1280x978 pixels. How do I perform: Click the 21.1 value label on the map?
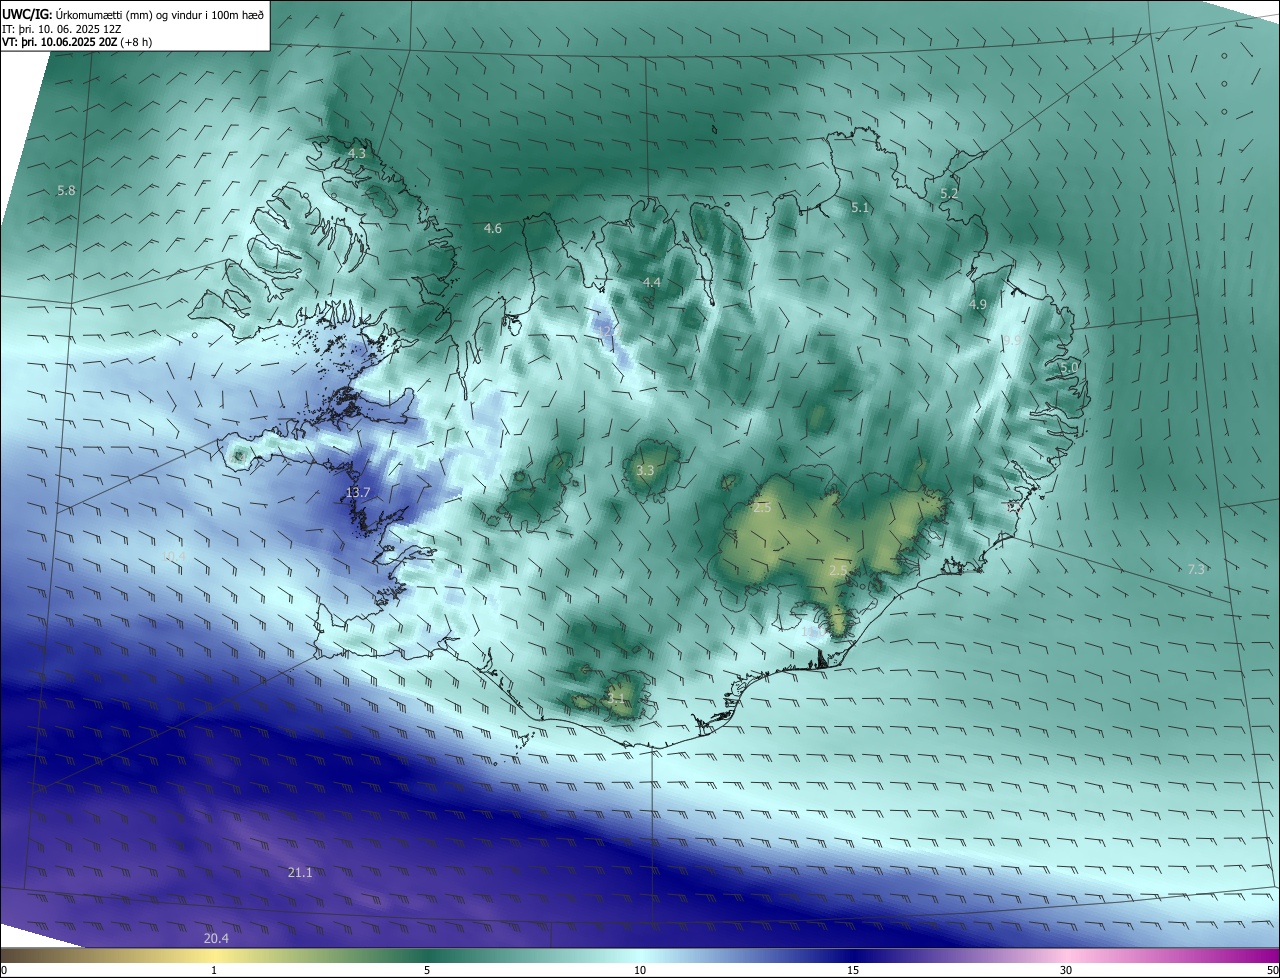click(x=300, y=873)
